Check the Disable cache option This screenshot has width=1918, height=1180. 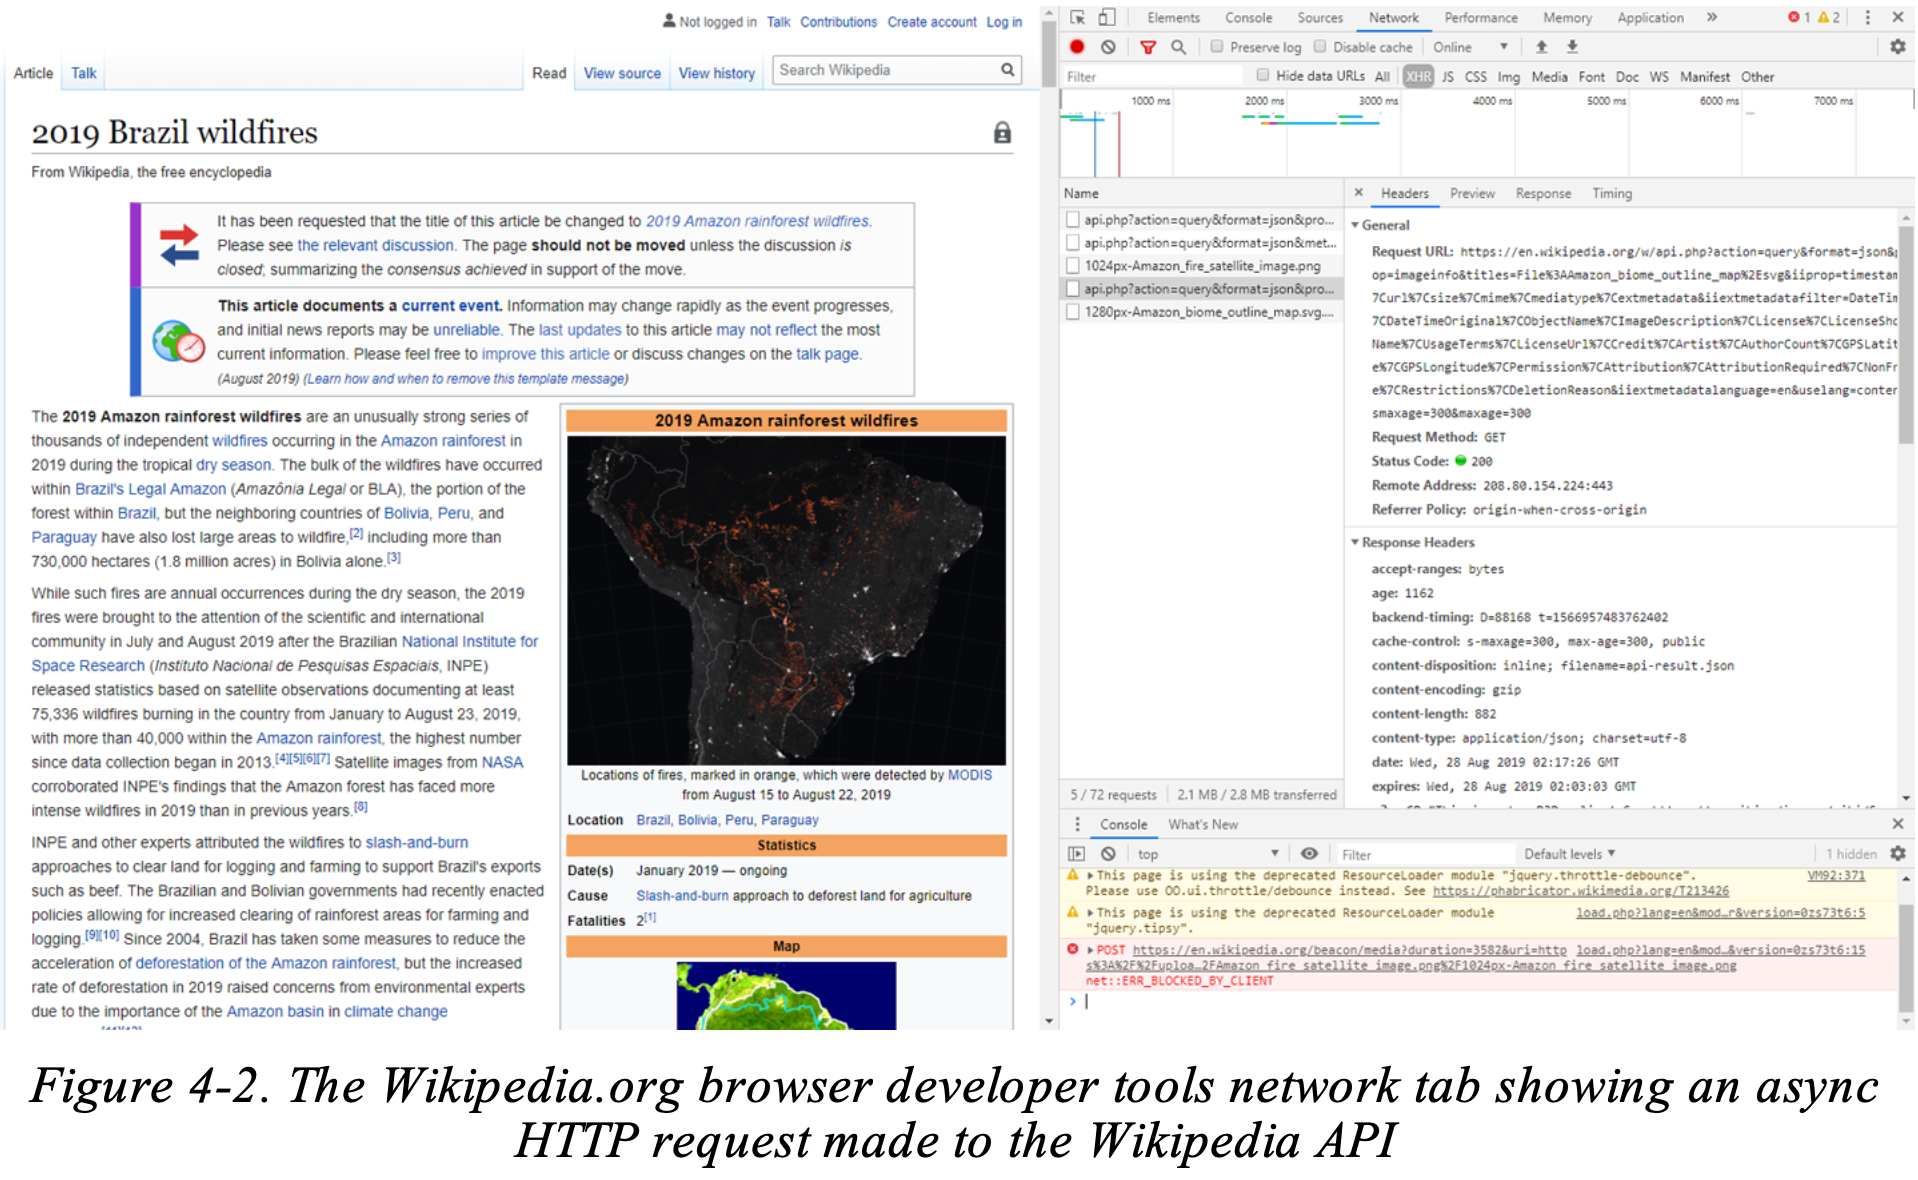(1321, 46)
